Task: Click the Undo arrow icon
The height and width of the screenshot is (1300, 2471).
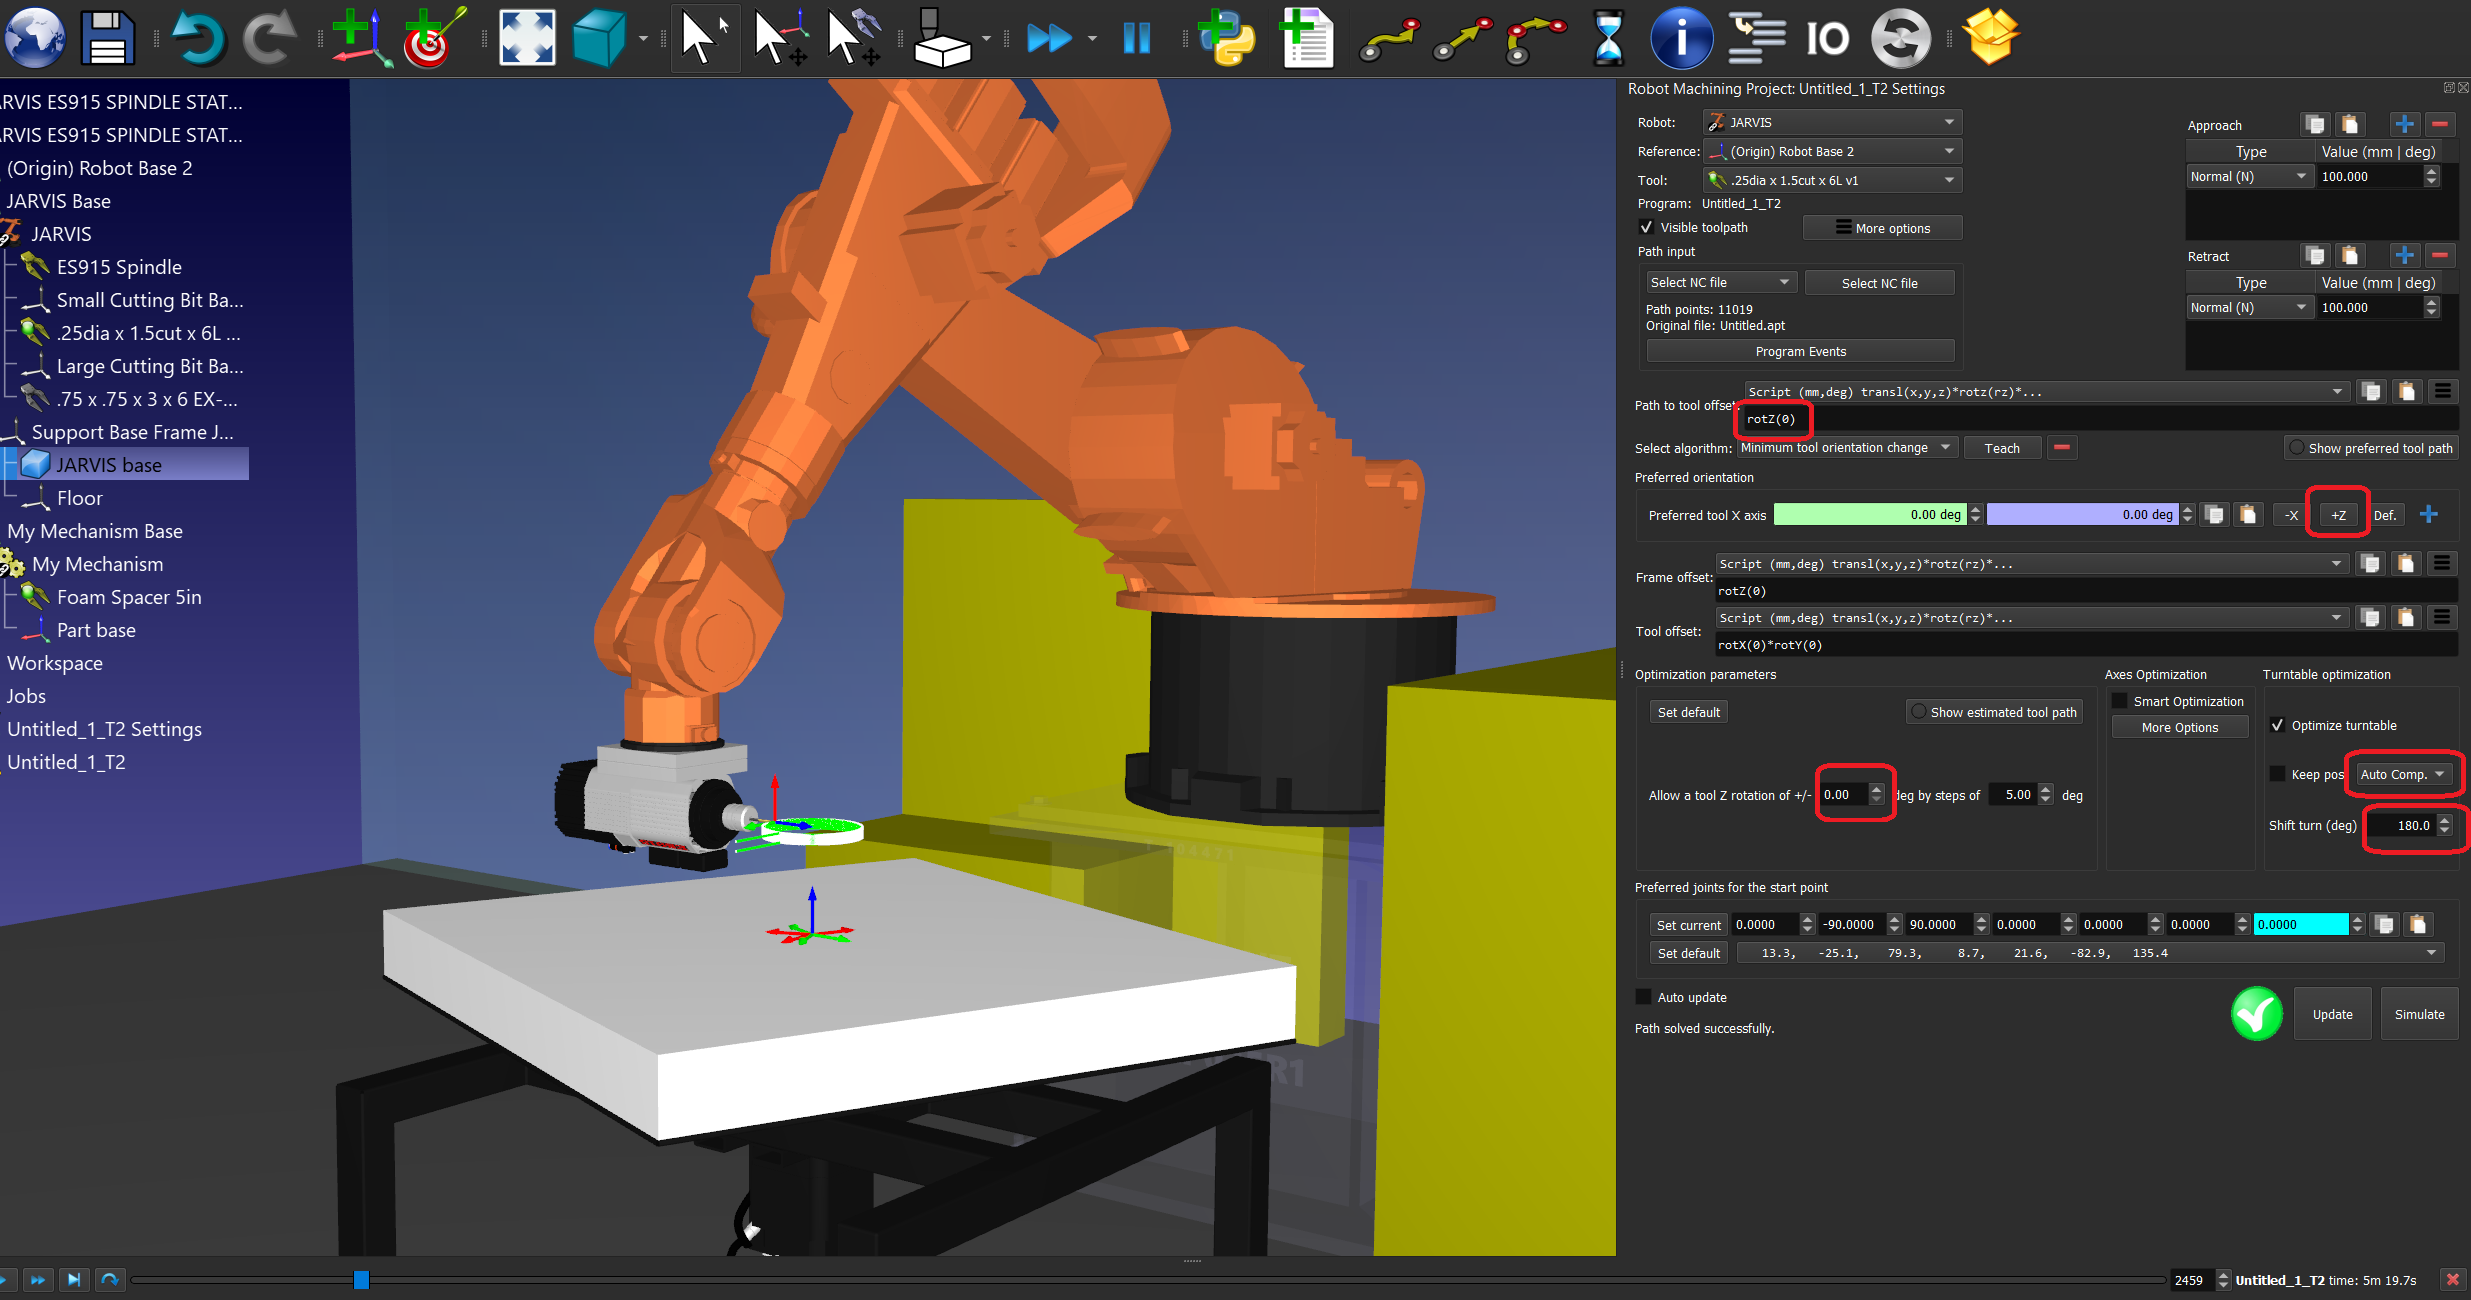Action: click(x=197, y=39)
